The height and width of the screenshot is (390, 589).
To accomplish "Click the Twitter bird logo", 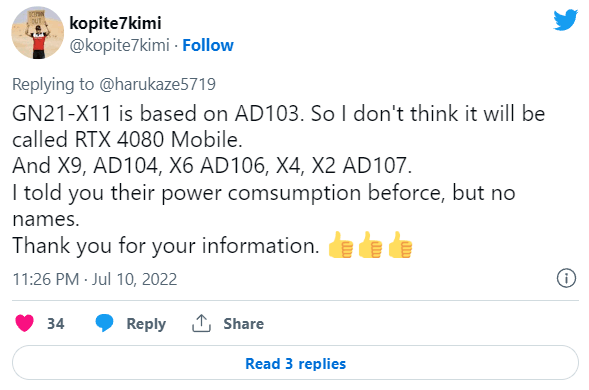I will tap(565, 20).
